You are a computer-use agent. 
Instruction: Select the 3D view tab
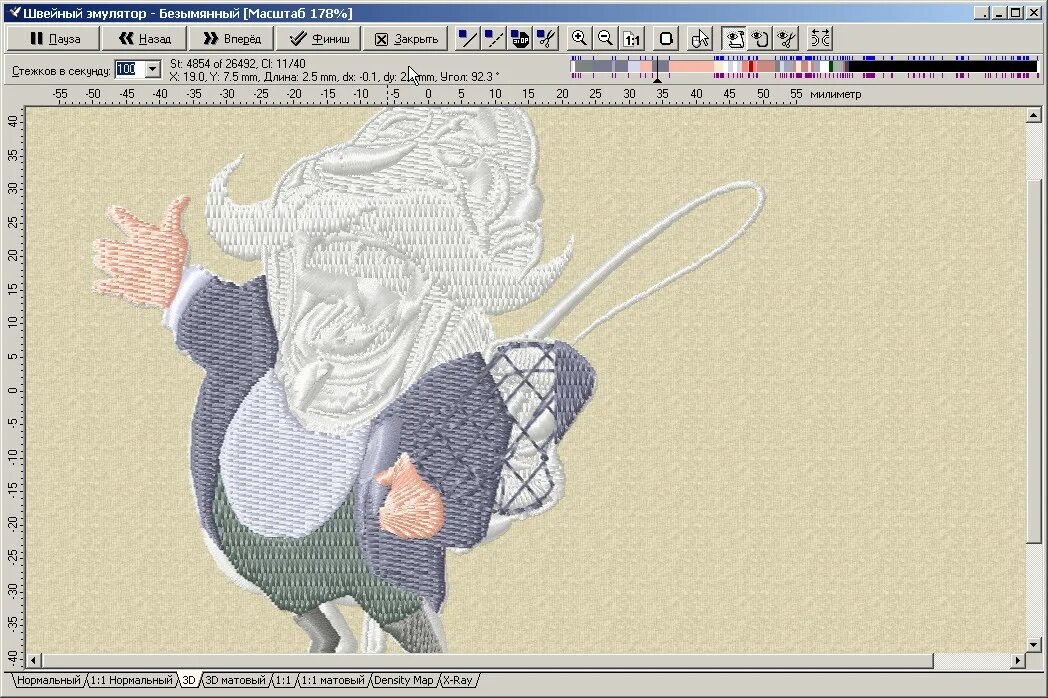tap(189, 680)
